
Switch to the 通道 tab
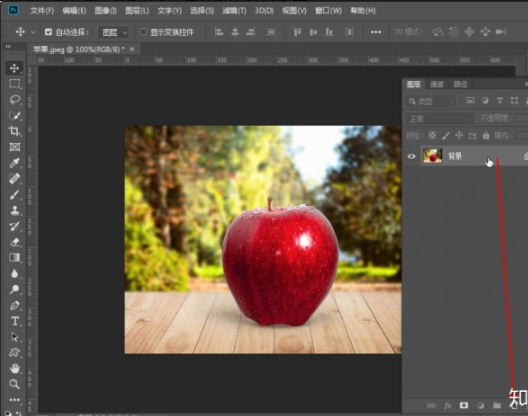tap(437, 84)
